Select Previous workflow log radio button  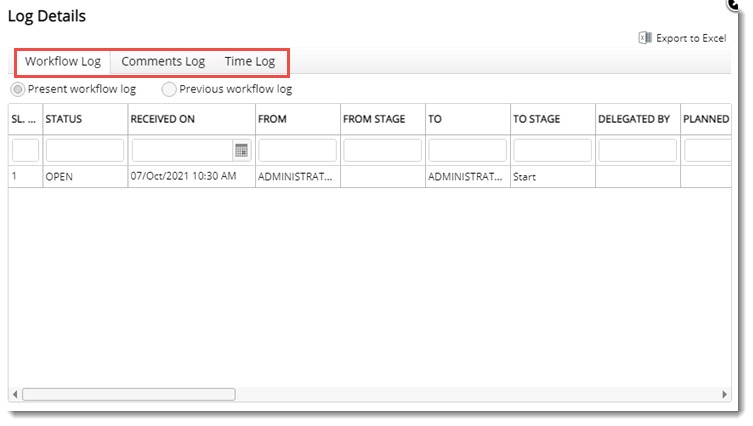tap(169, 89)
